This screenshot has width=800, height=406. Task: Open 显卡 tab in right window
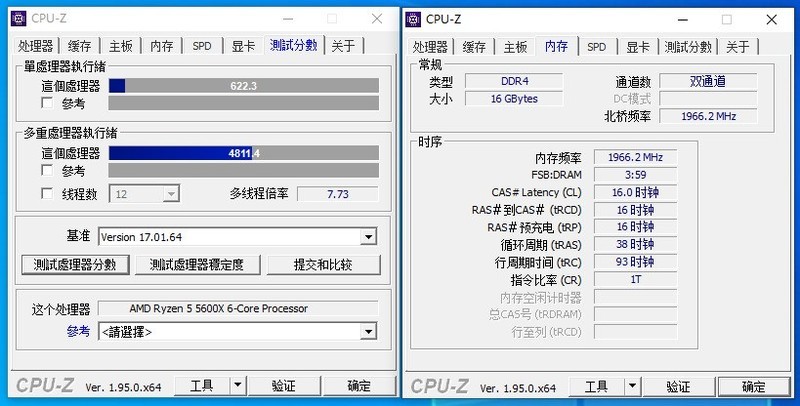tap(638, 47)
